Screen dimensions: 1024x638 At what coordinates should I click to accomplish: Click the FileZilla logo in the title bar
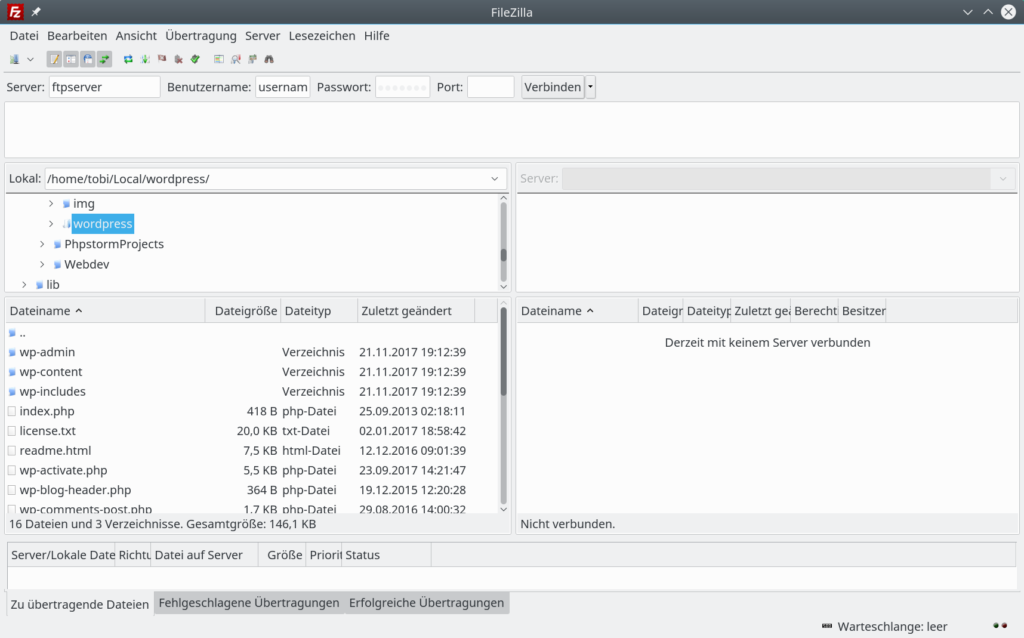pos(15,12)
